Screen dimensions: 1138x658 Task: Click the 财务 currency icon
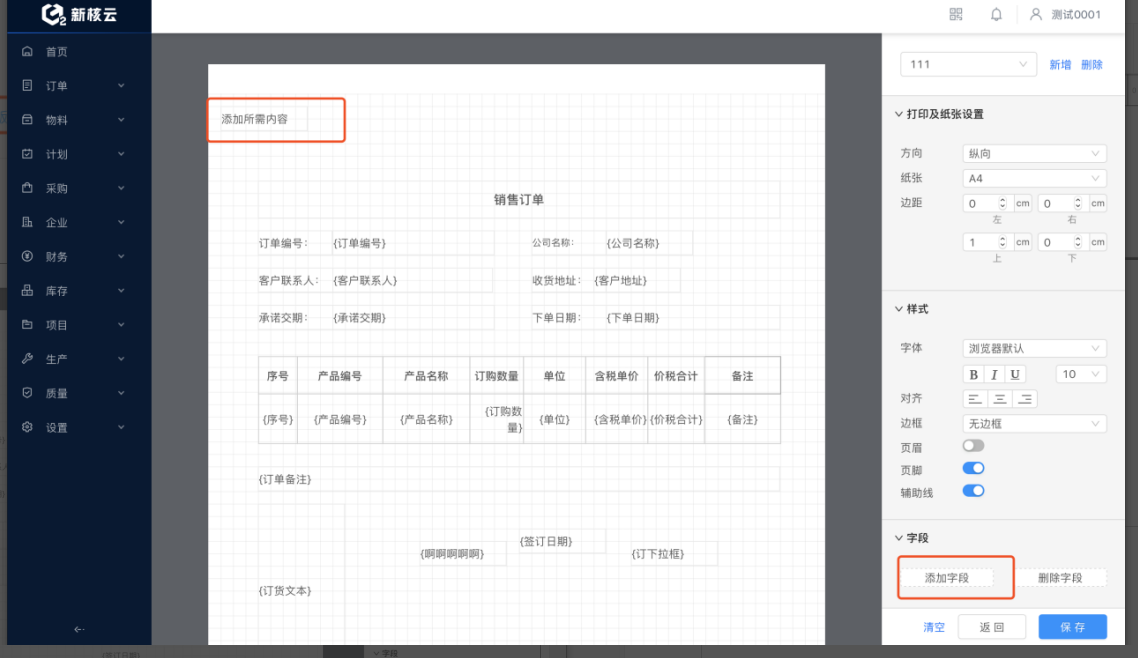tap(28, 256)
